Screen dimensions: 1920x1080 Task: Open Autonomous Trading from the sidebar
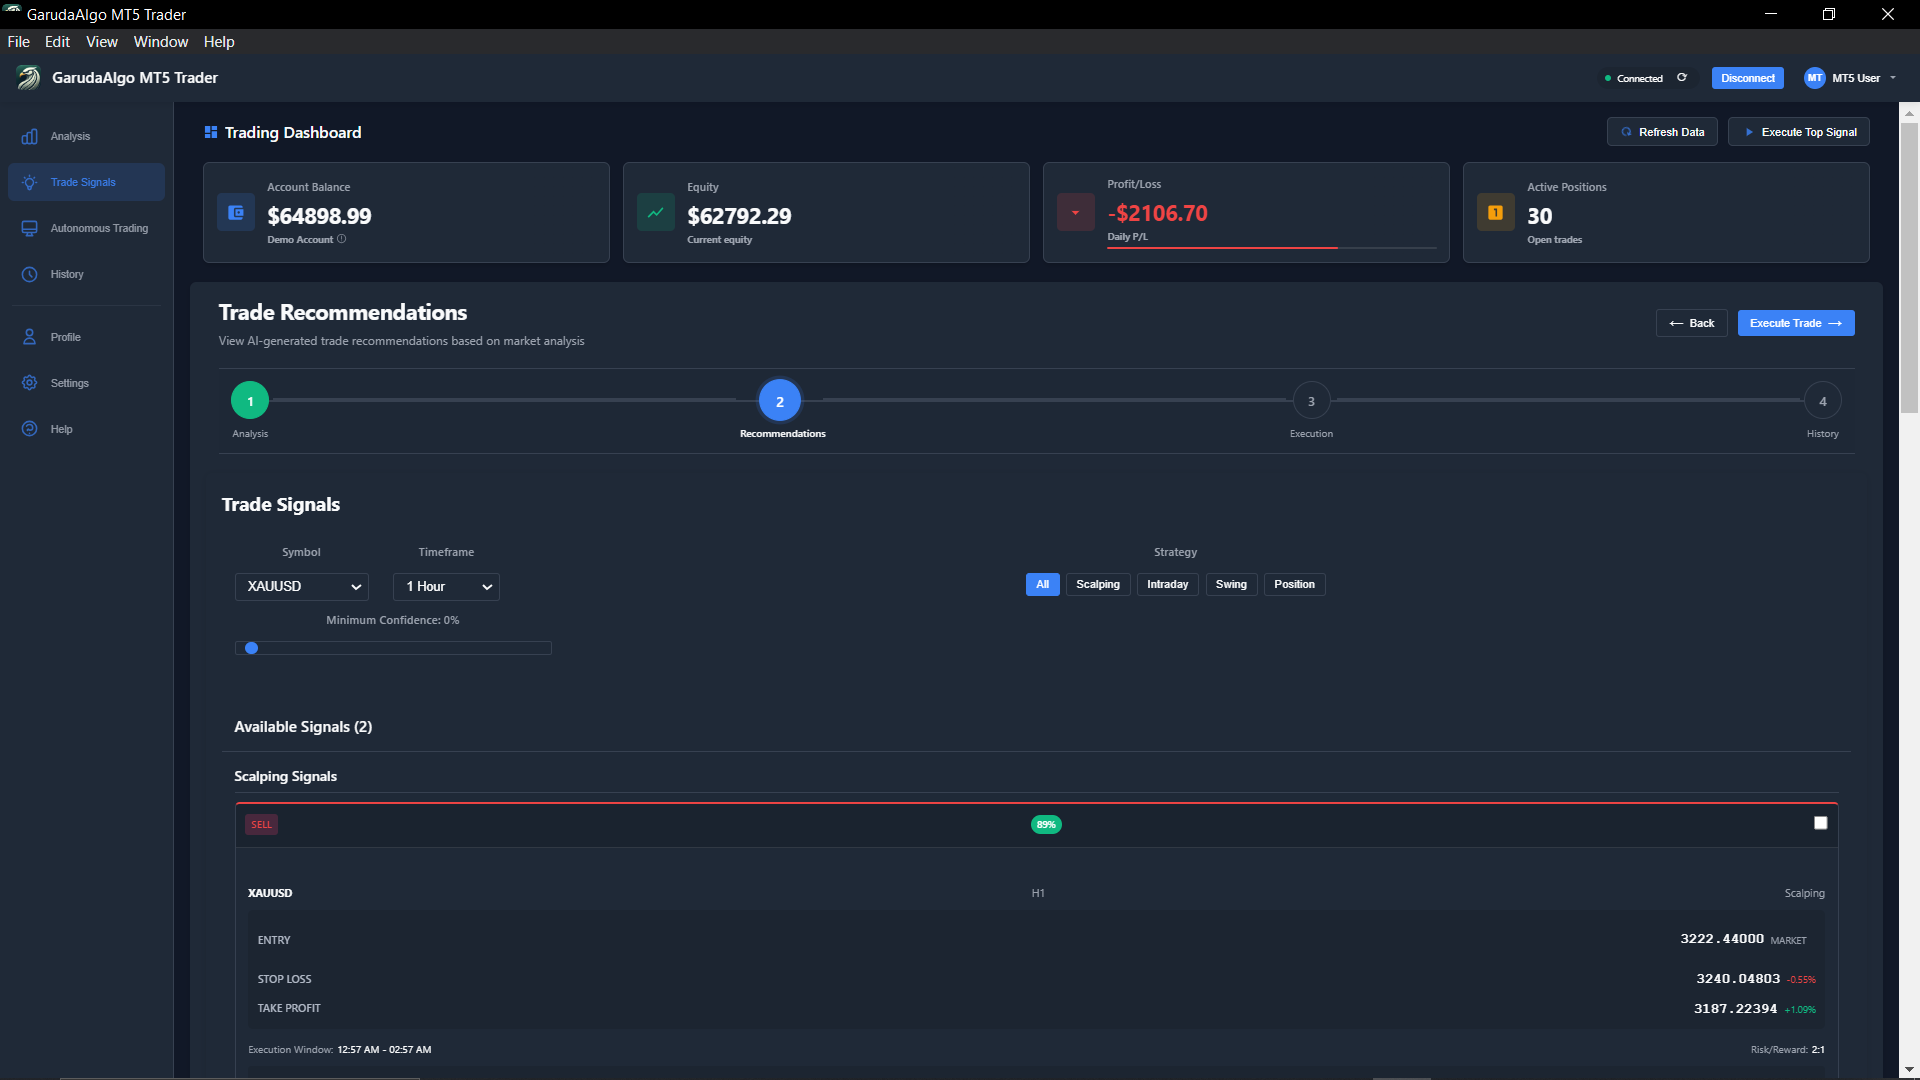coord(29,228)
